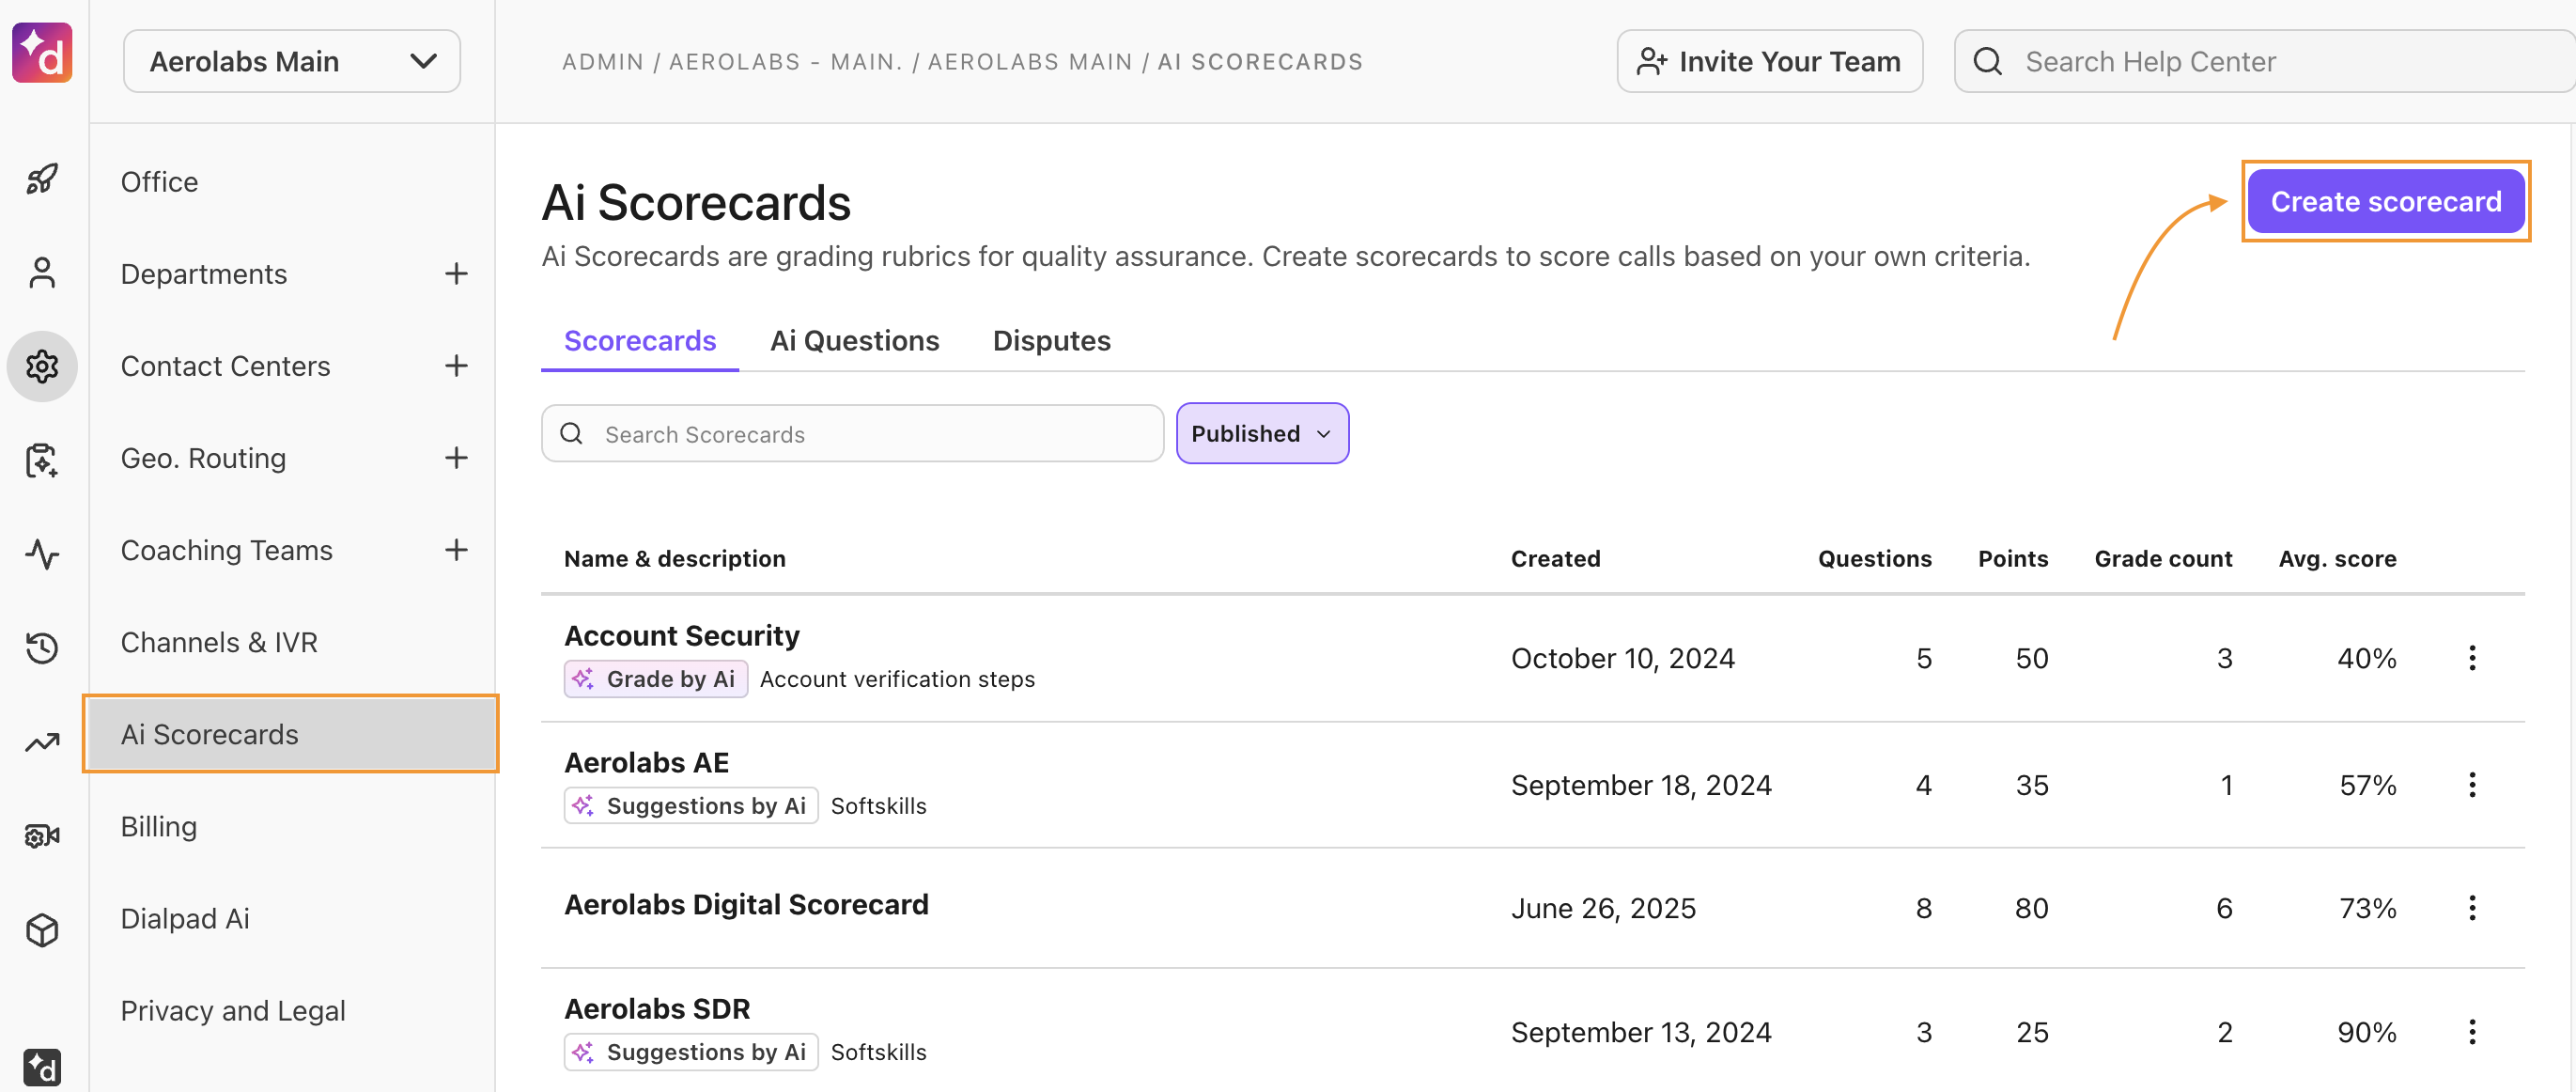Click the Name & description column header
This screenshot has width=2576, height=1092.
(675, 559)
